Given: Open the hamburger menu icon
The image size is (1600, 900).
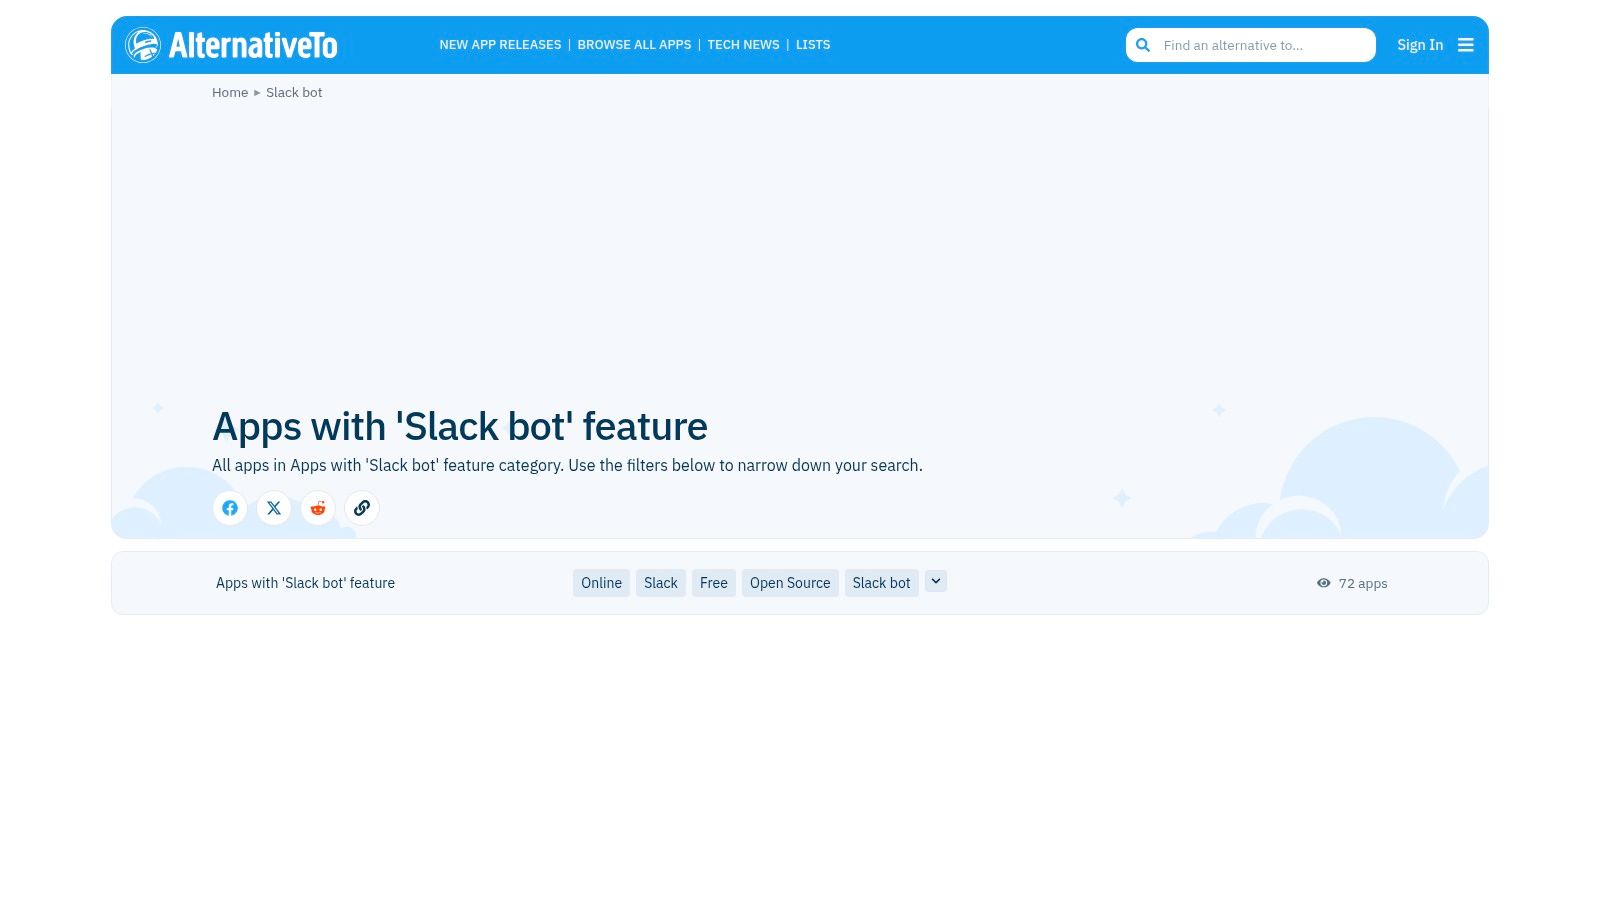Looking at the screenshot, I should 1466,45.
